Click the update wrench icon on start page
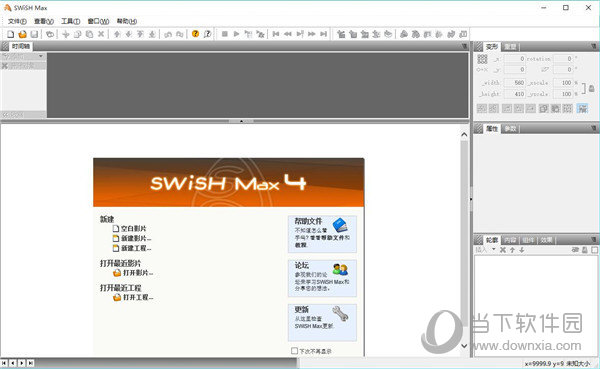Viewport: 600px width, 369px height. coord(340,314)
